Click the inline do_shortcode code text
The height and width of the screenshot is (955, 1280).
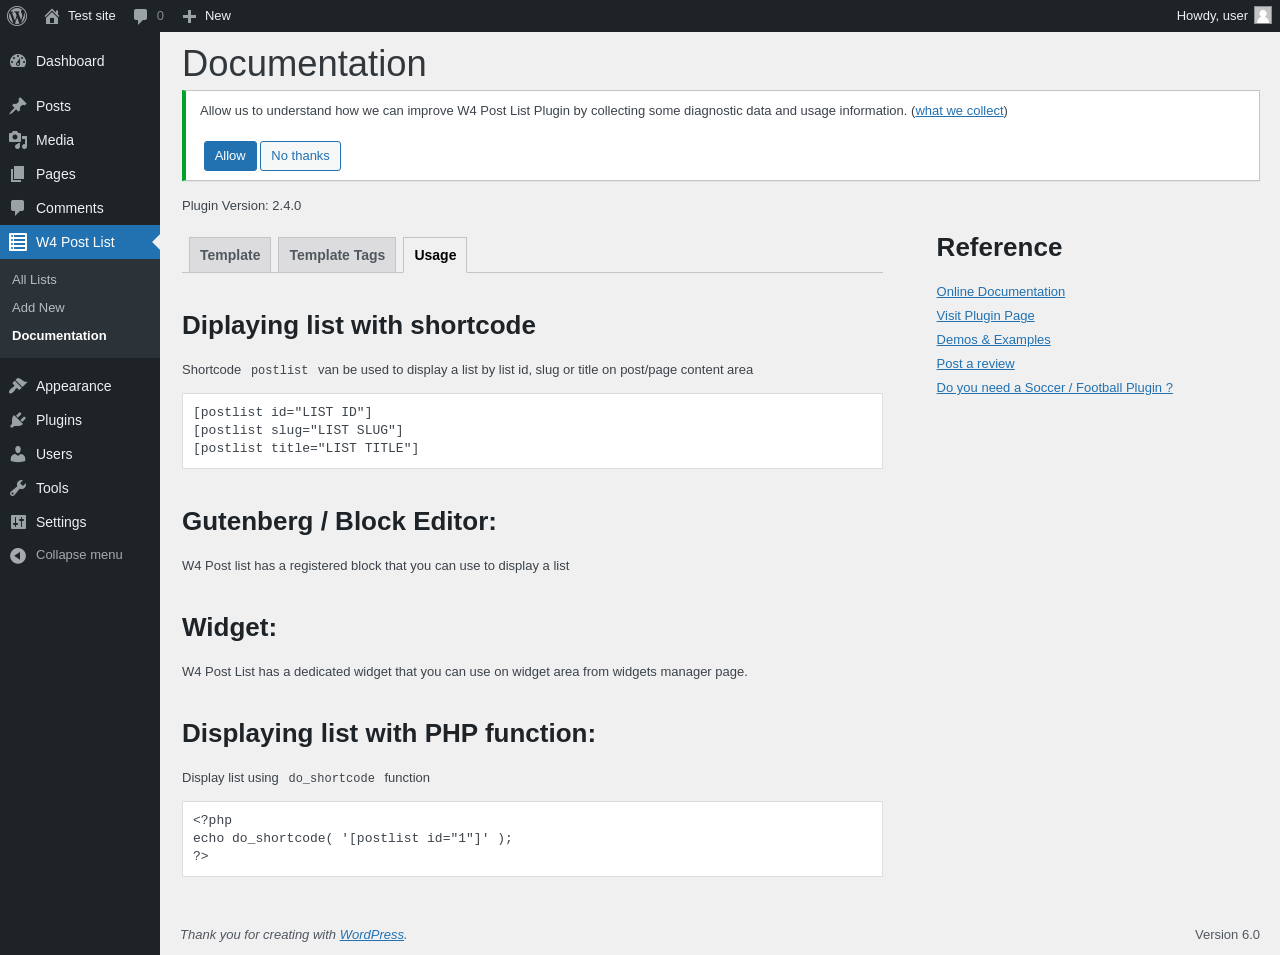332,778
